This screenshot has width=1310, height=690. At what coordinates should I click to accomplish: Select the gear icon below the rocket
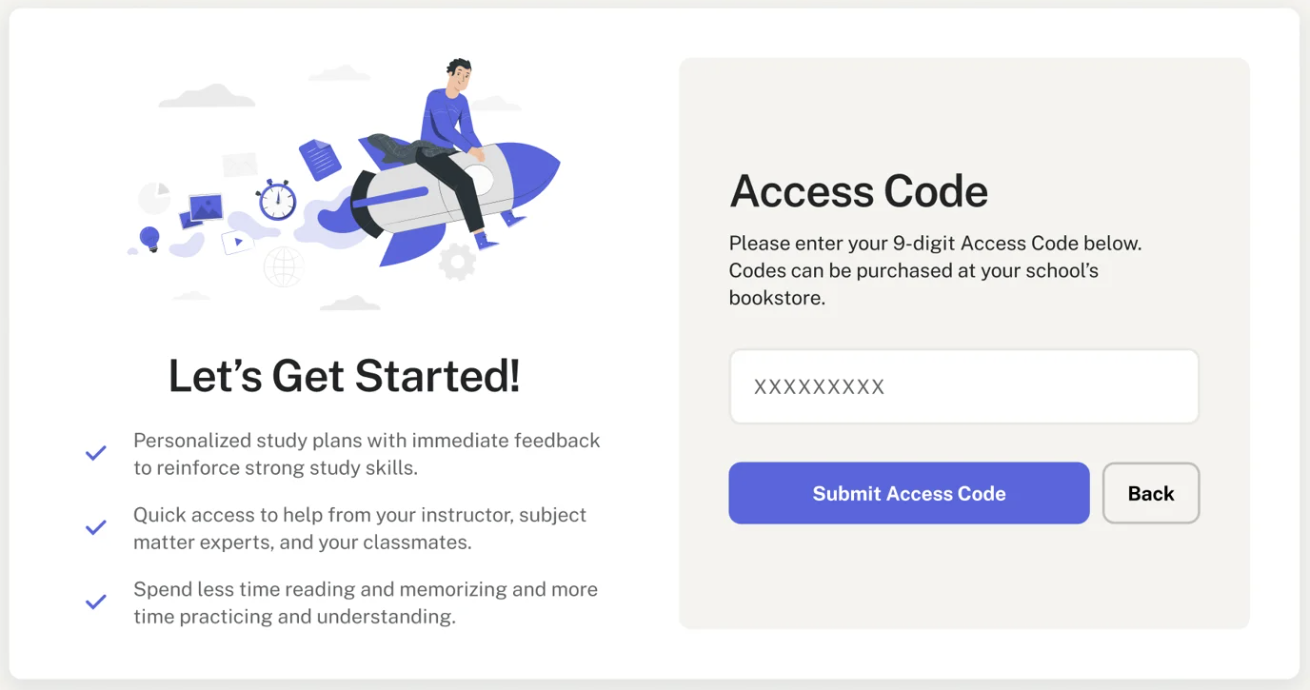tap(456, 261)
